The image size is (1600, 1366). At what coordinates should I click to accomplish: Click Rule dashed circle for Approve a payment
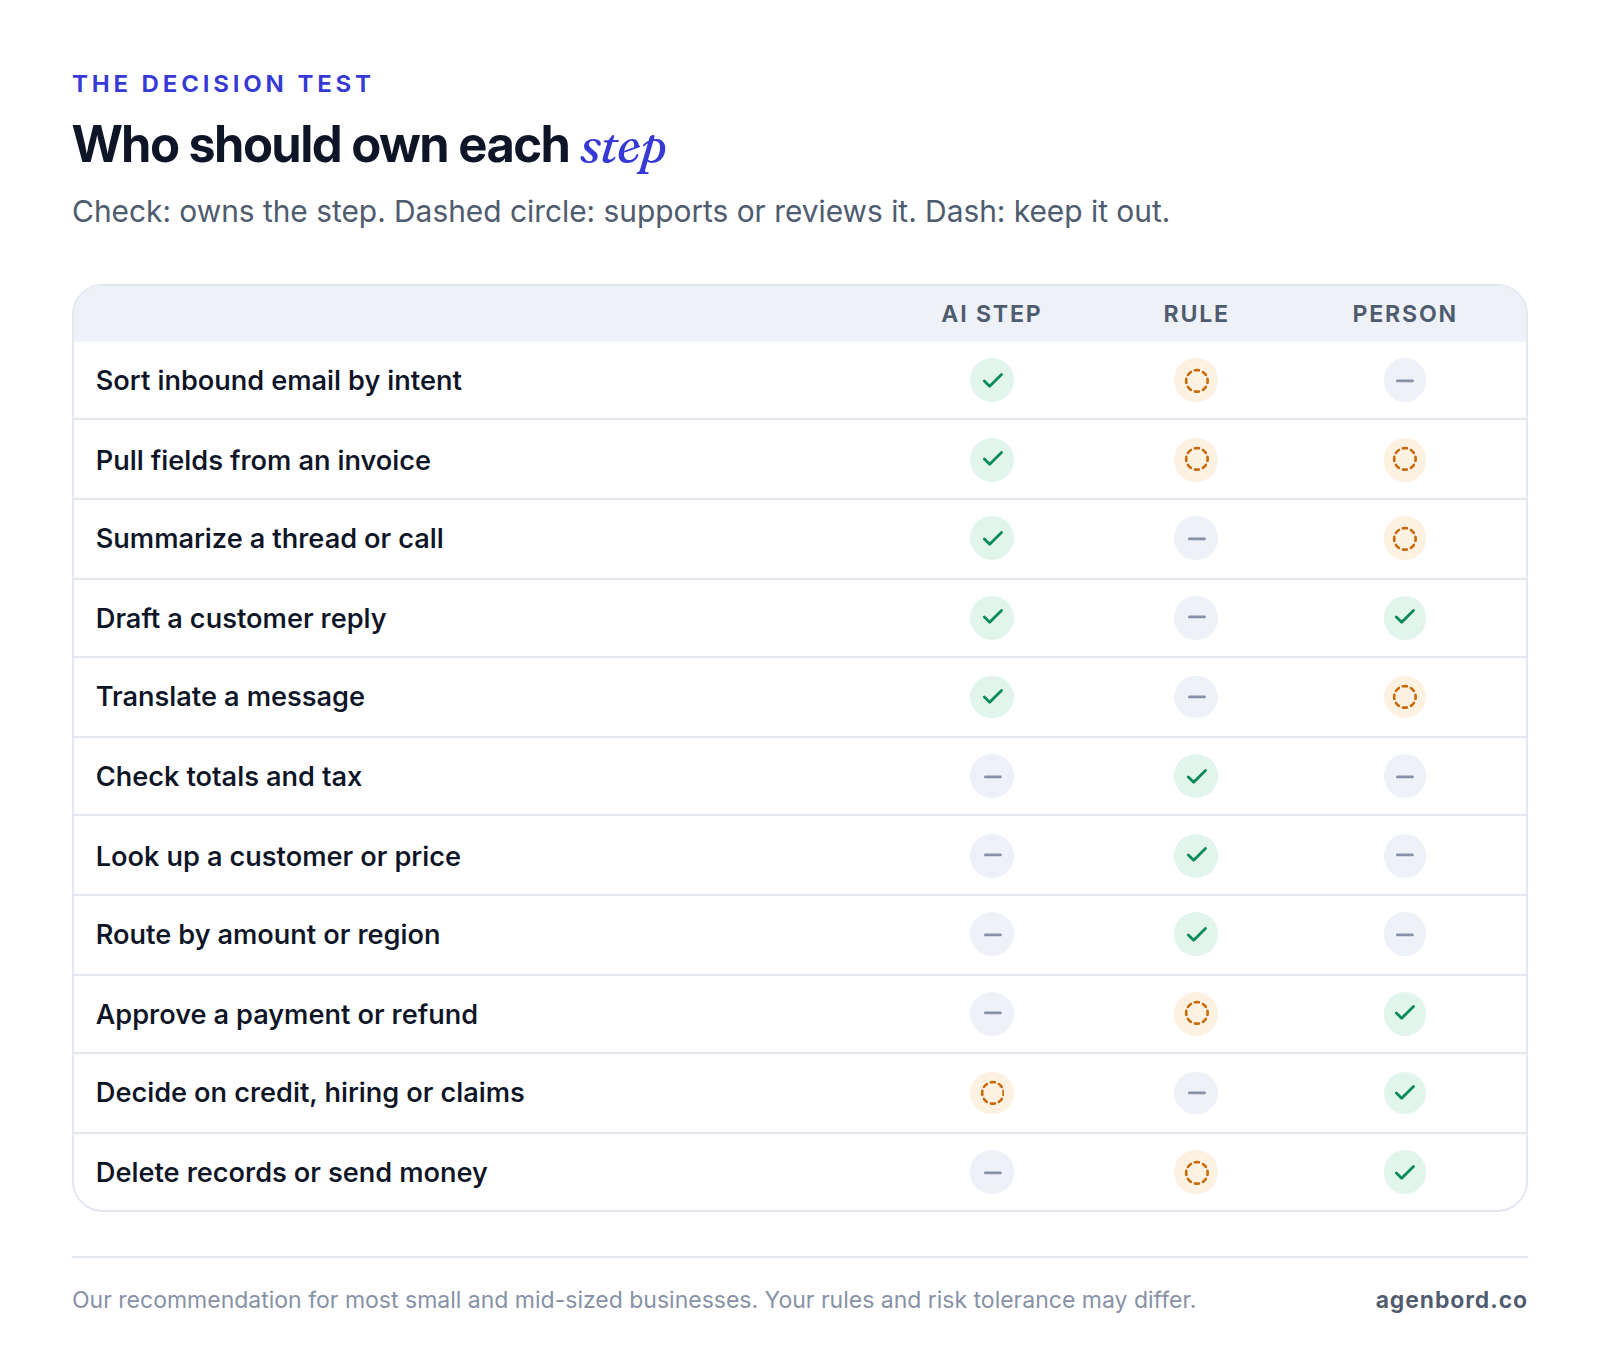pyautogui.click(x=1196, y=1013)
